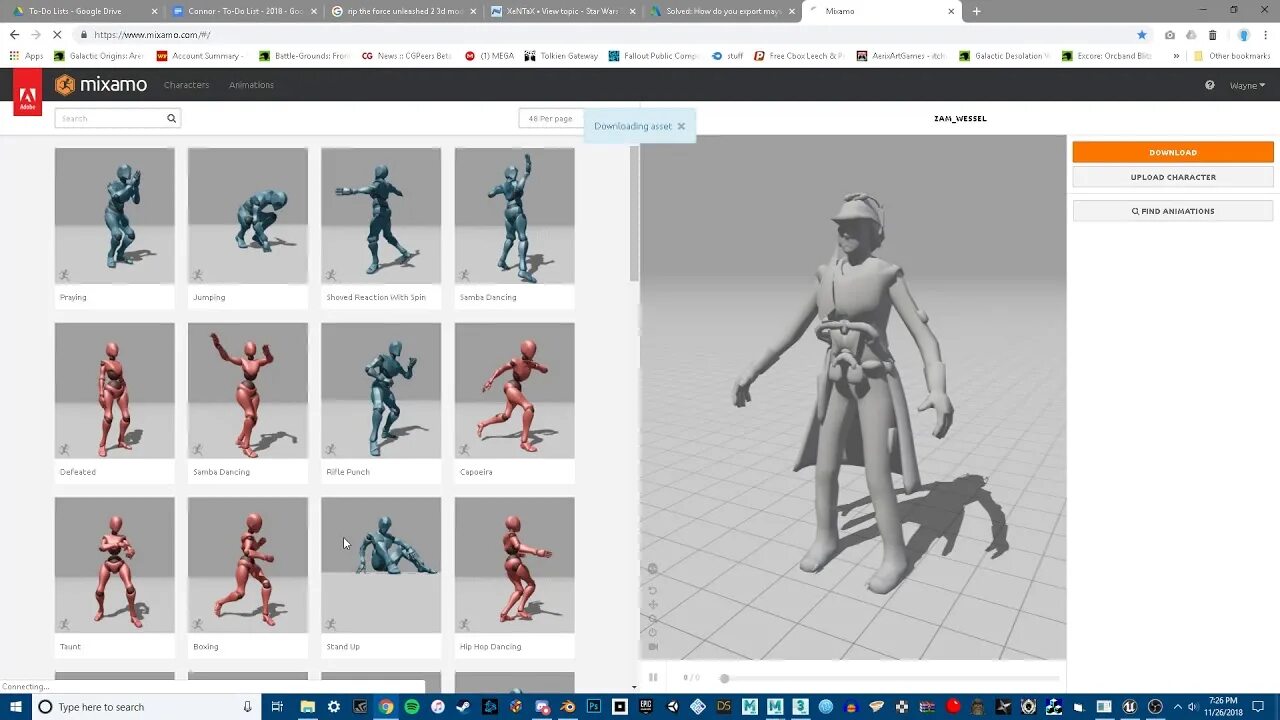The height and width of the screenshot is (720, 1280).
Task: Open the Steam taskbar icon
Action: [x=462, y=707]
